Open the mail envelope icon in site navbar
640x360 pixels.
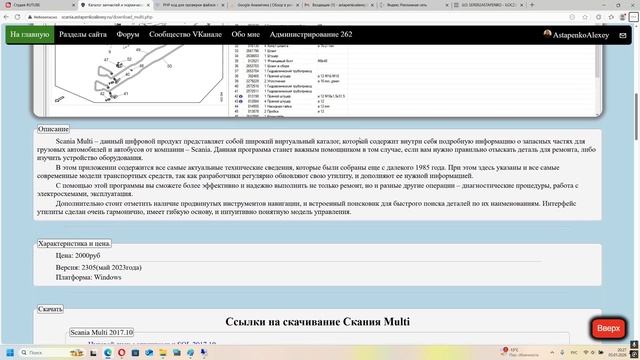click(x=622, y=36)
